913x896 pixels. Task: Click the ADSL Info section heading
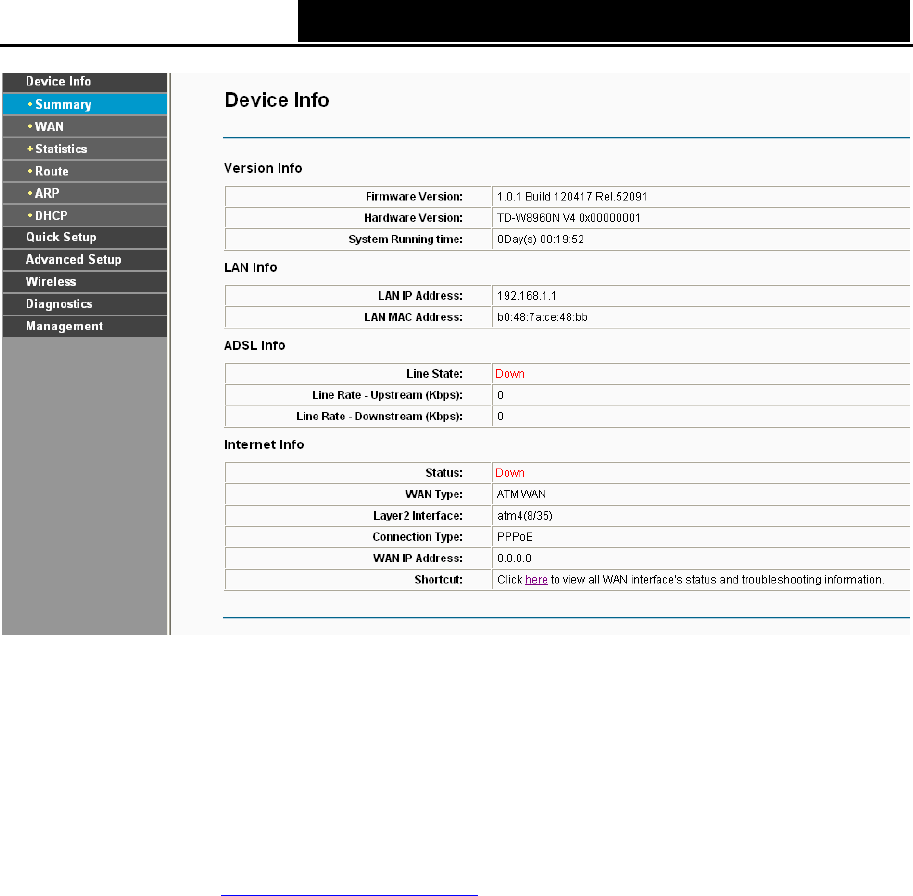(254, 346)
